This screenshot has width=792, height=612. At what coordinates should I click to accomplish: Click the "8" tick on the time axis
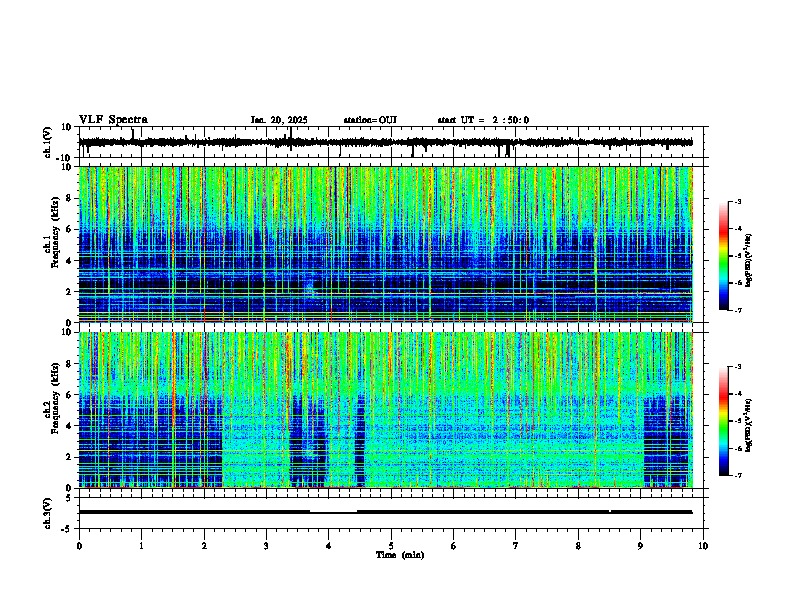[578, 546]
